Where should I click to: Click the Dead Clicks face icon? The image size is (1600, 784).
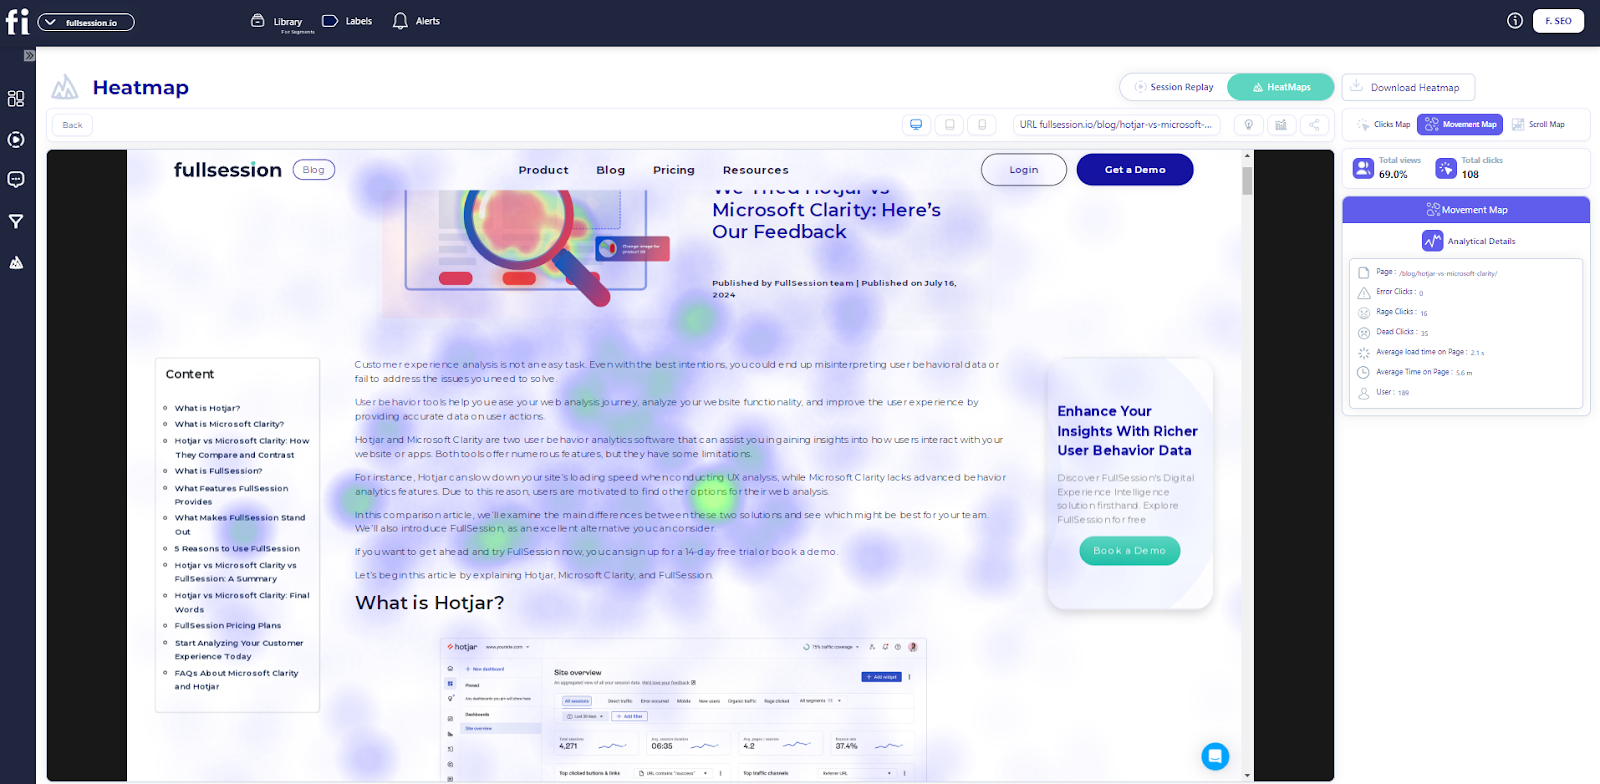pyautogui.click(x=1364, y=333)
